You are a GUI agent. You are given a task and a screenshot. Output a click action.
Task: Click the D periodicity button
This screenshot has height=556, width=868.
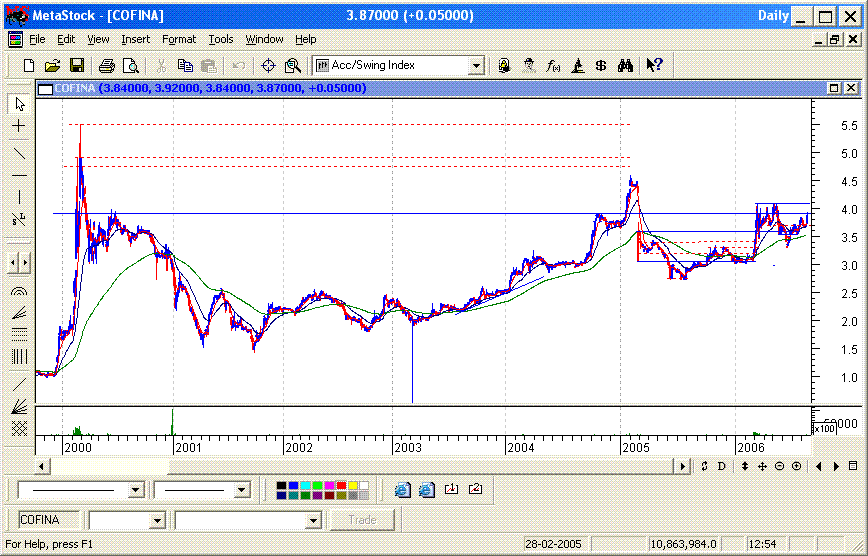tap(721, 466)
